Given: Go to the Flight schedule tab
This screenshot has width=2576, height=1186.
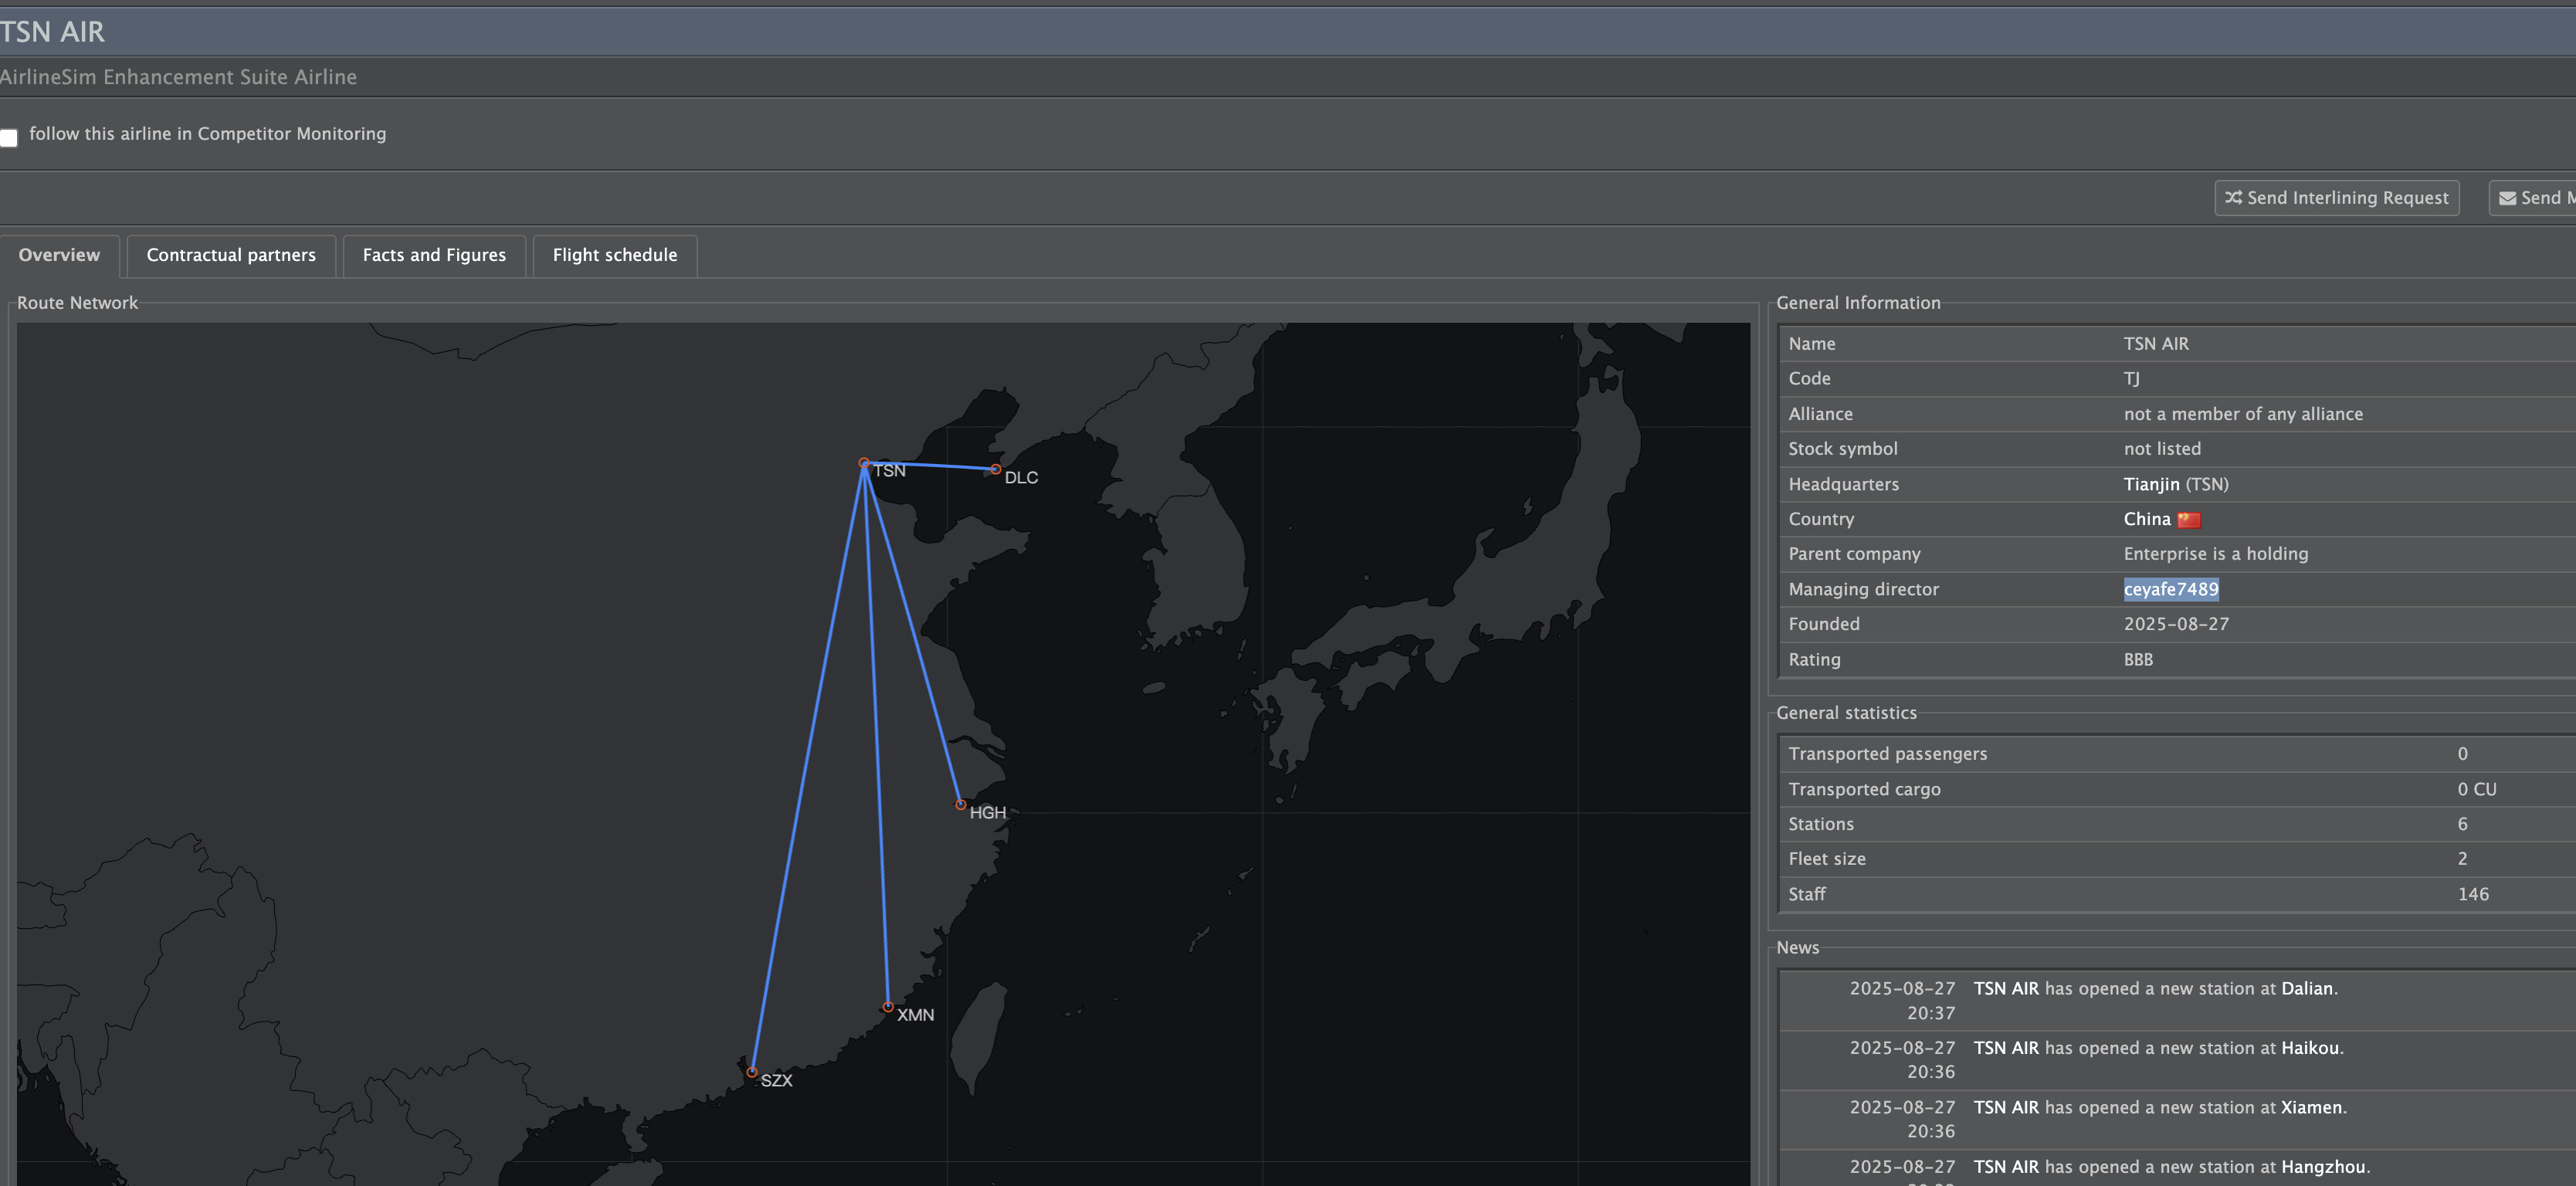Looking at the screenshot, I should pos(614,255).
